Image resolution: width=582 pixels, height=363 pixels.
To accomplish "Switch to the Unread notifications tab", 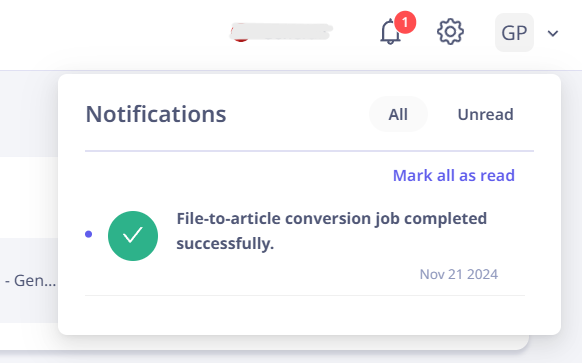I will click(x=485, y=114).
